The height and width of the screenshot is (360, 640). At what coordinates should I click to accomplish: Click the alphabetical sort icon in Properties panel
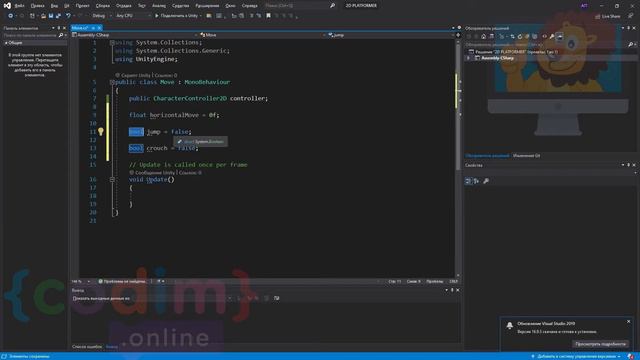[476, 181]
